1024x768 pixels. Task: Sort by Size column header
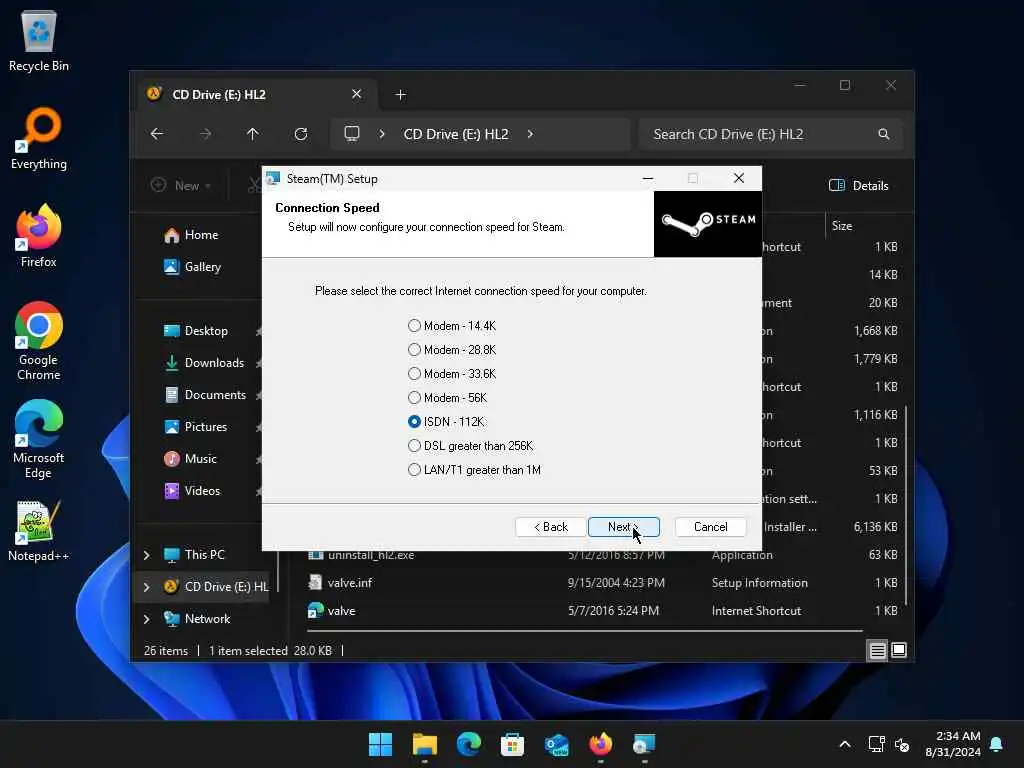coord(842,226)
